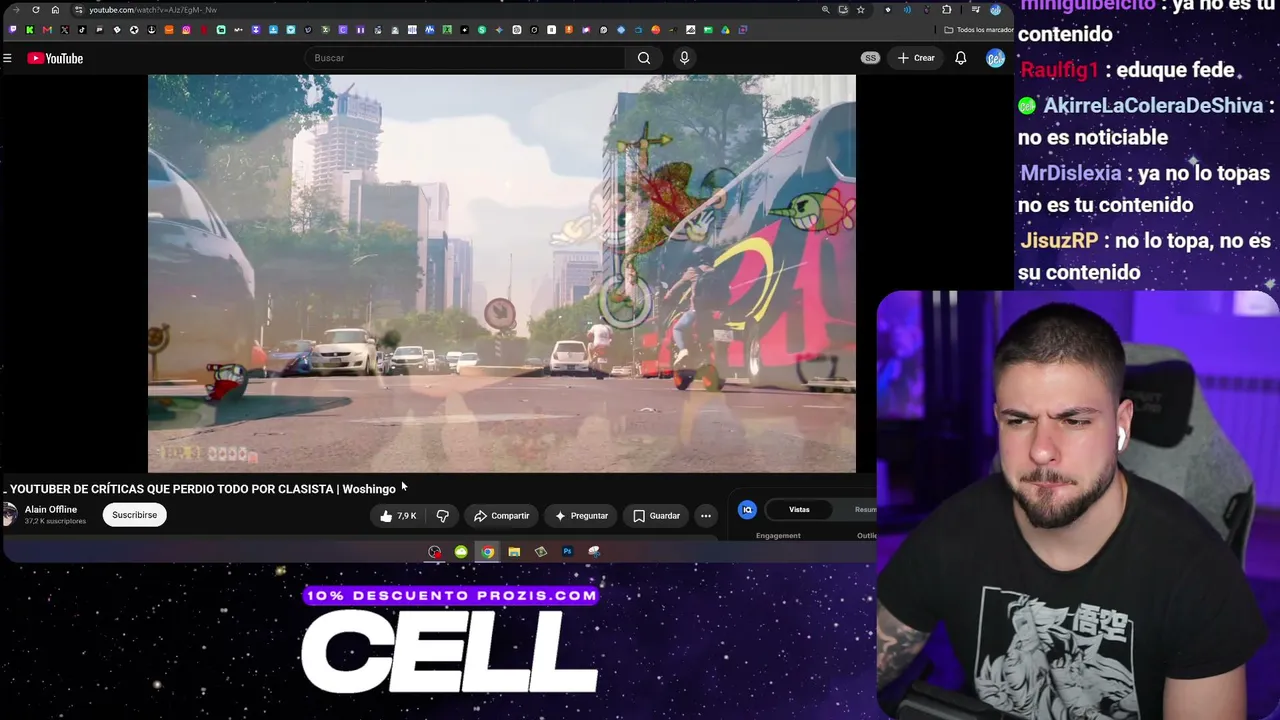Image resolution: width=1280 pixels, height=720 pixels.
Task: Open the TikTok bookmark
Action: 82,30
